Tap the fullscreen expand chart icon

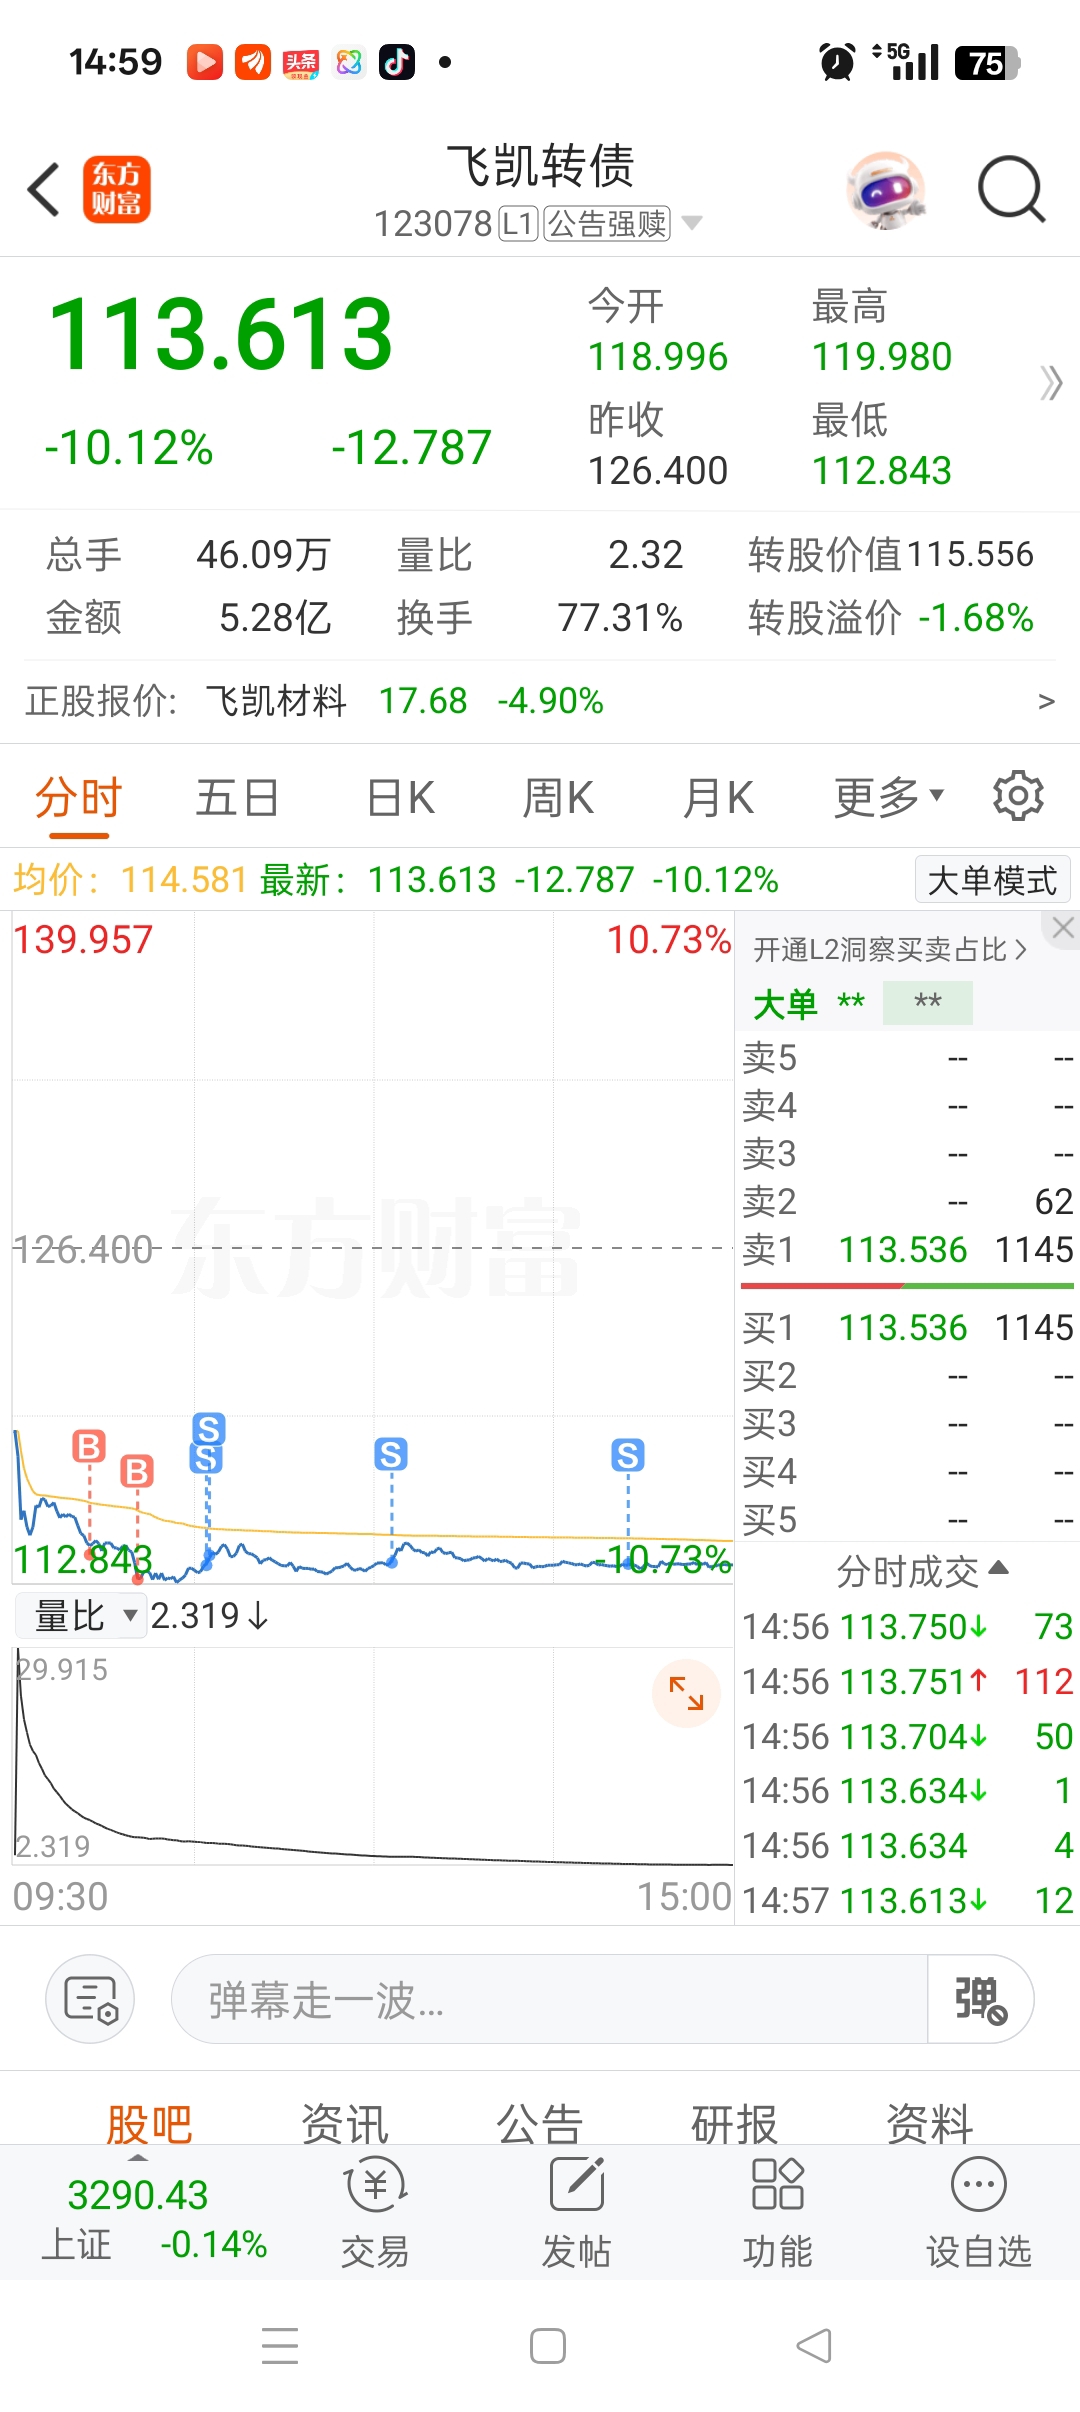686,1693
